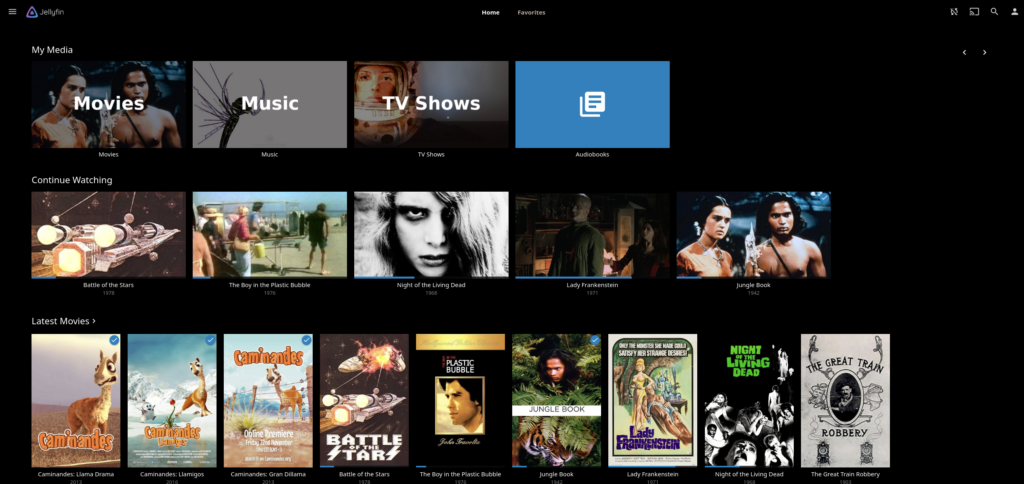Resume Lady Frankenstein in Continue Watching
The height and width of the screenshot is (484, 1024).
pyautogui.click(x=592, y=235)
